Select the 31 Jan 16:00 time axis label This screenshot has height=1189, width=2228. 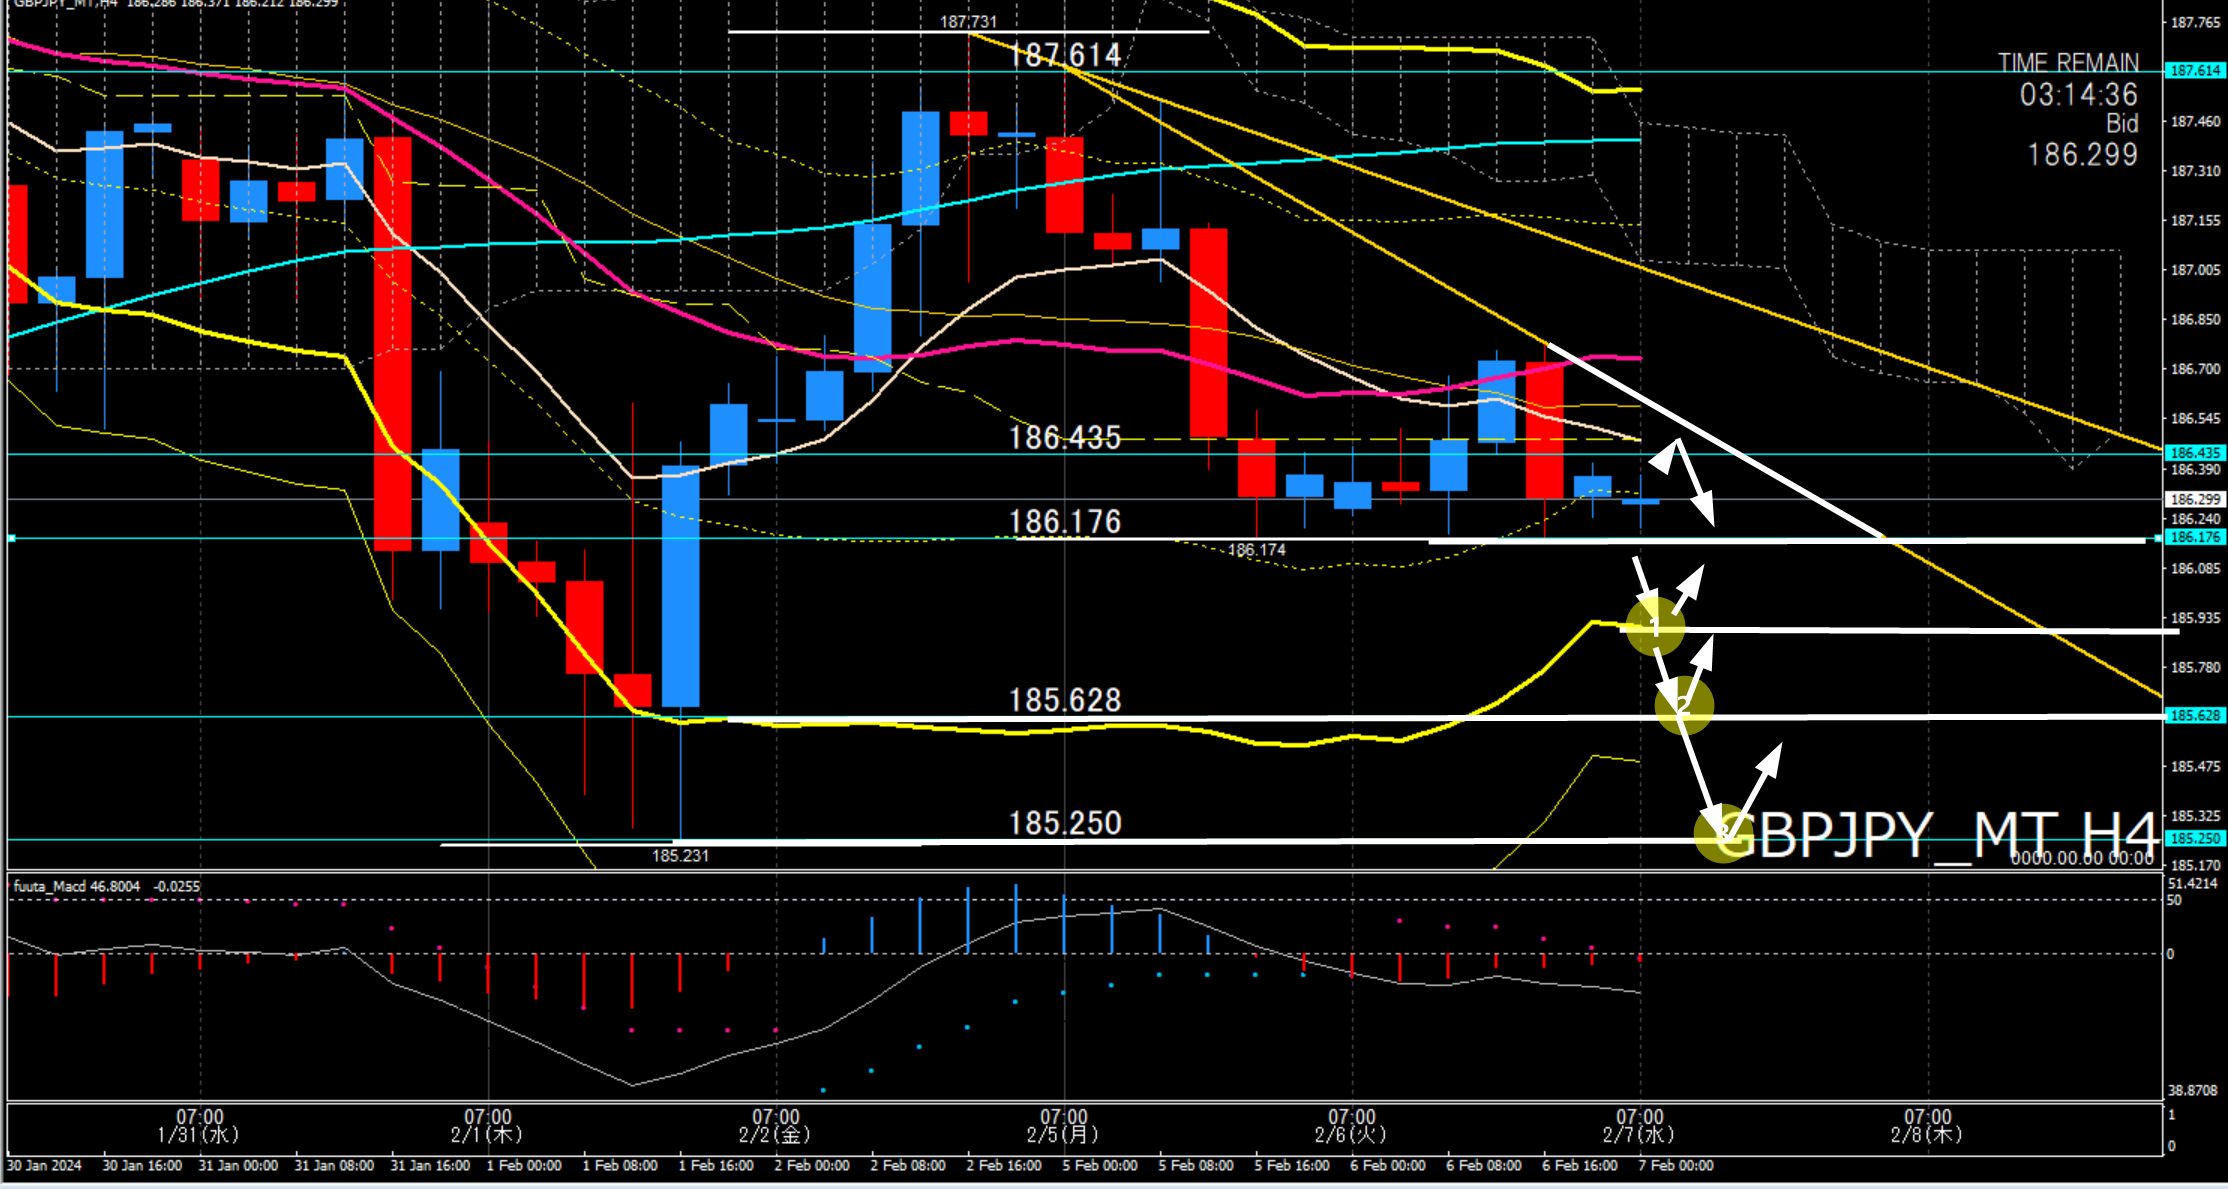point(430,1166)
